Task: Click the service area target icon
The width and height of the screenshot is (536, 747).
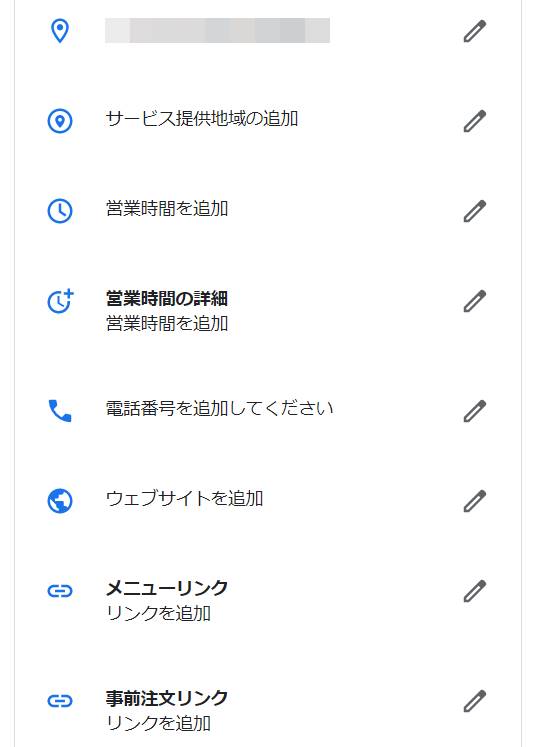Action: point(60,121)
